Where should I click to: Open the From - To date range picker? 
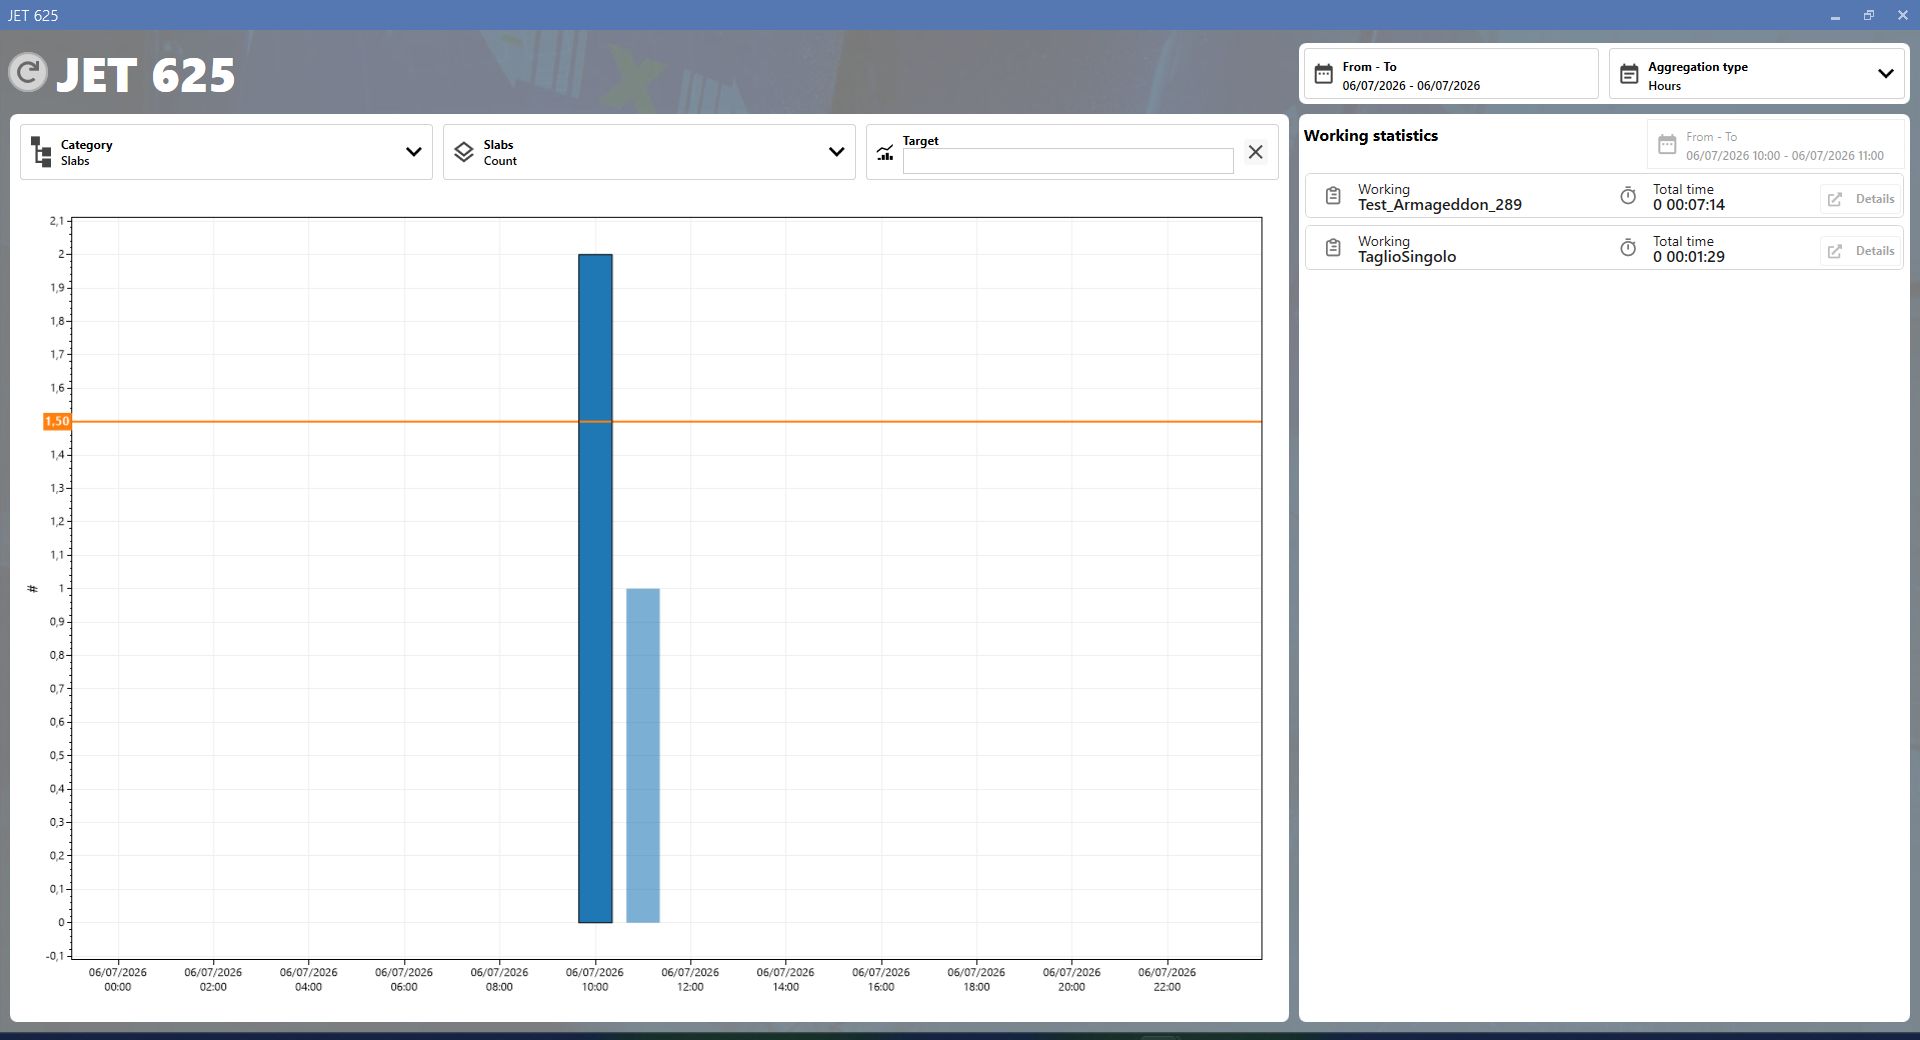tap(1451, 74)
